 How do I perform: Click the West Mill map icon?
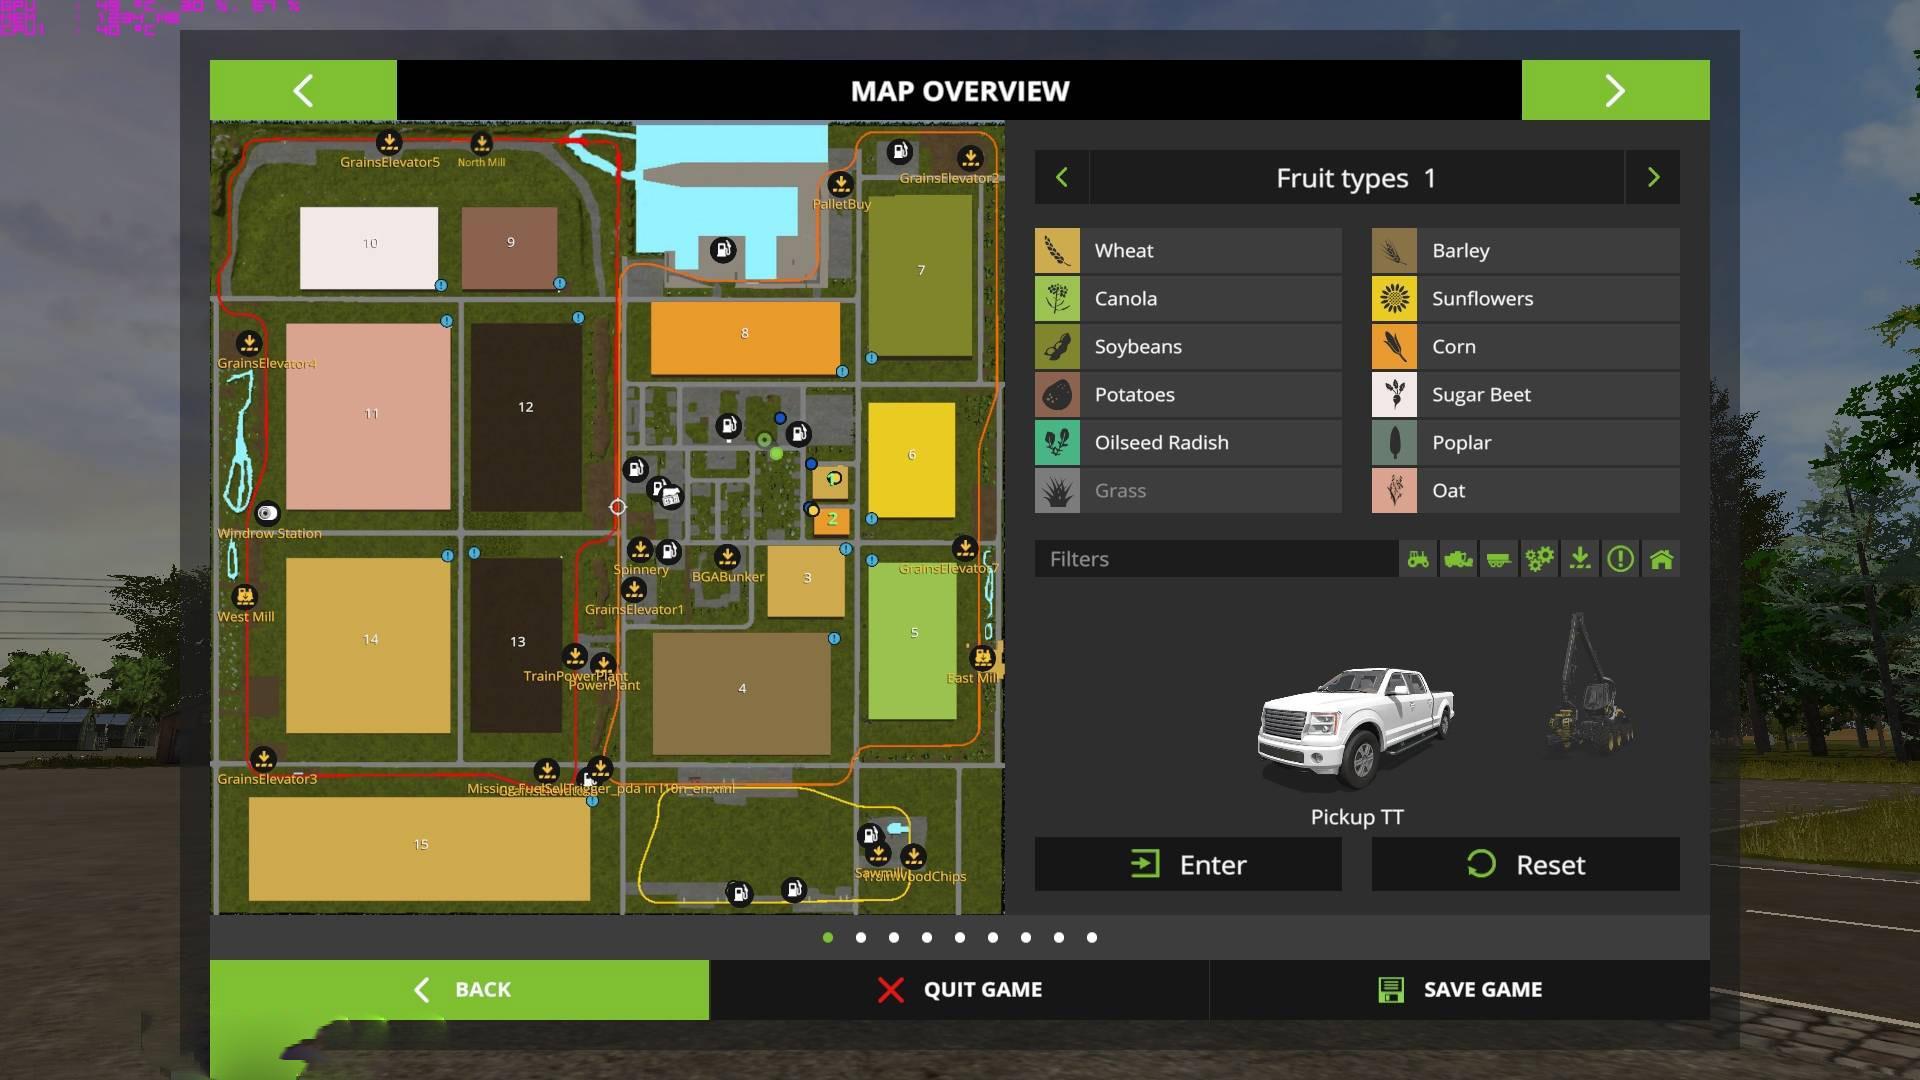[244, 597]
